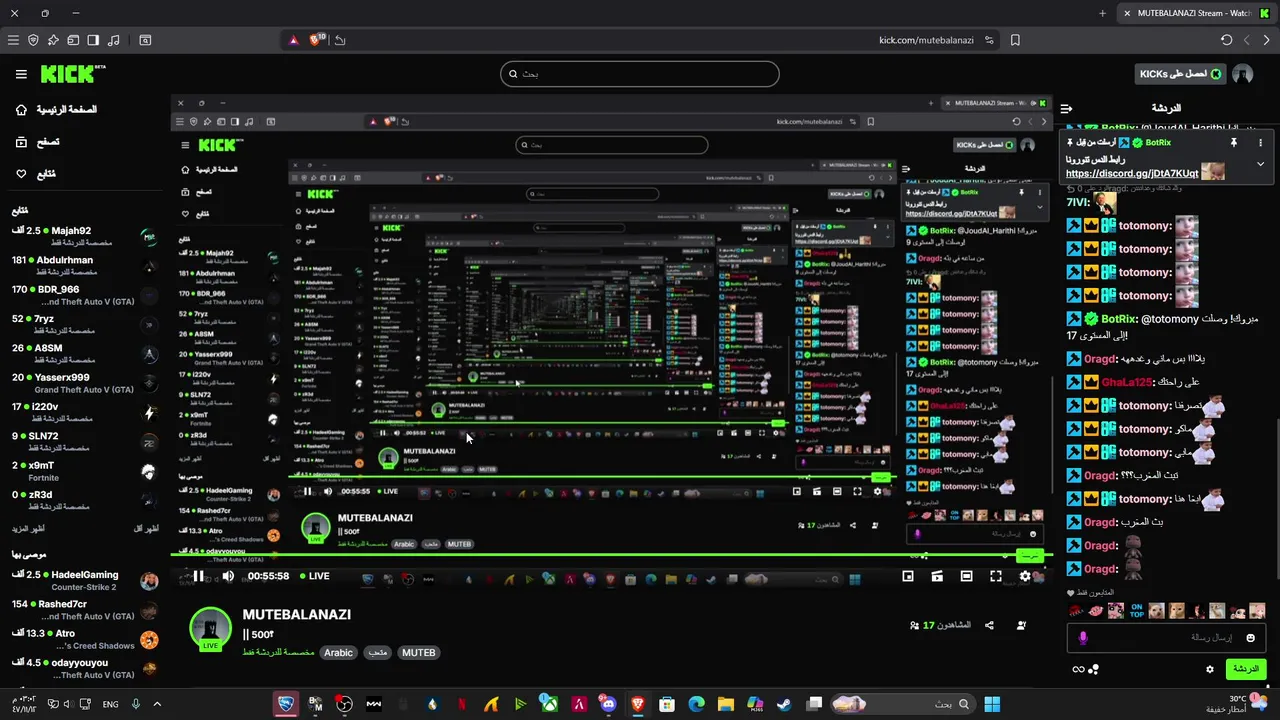Unpin the pinned BotRix message
This screenshot has height=720, width=1280.
pyautogui.click(x=1234, y=143)
